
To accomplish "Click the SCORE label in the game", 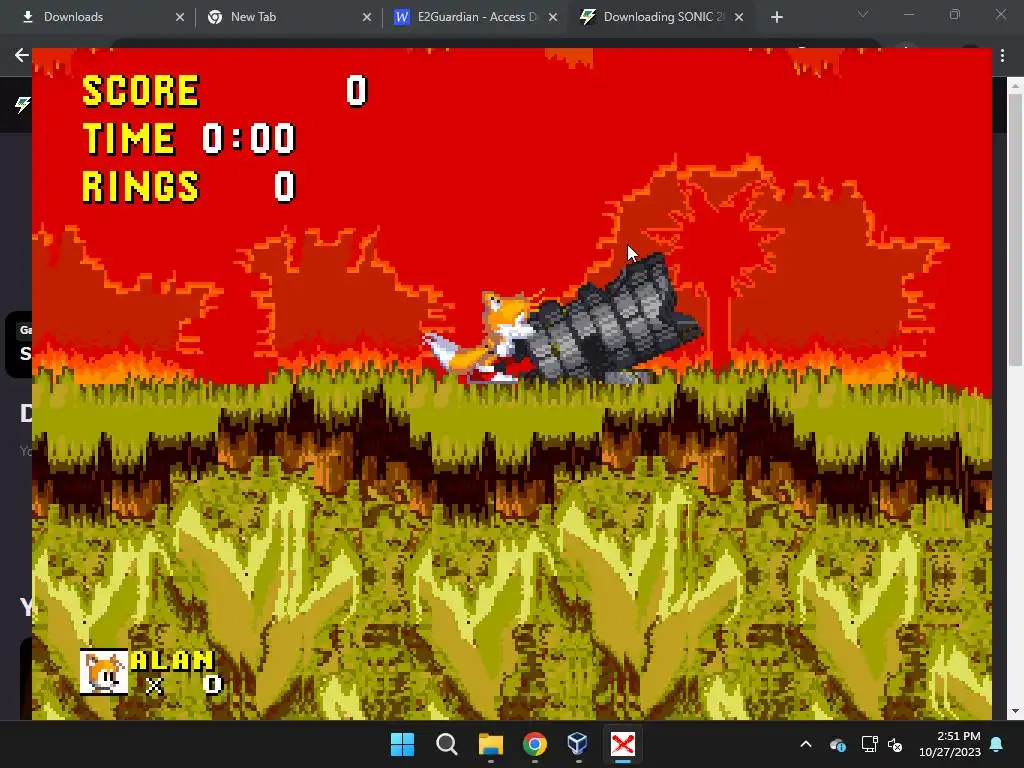I will 140,90.
